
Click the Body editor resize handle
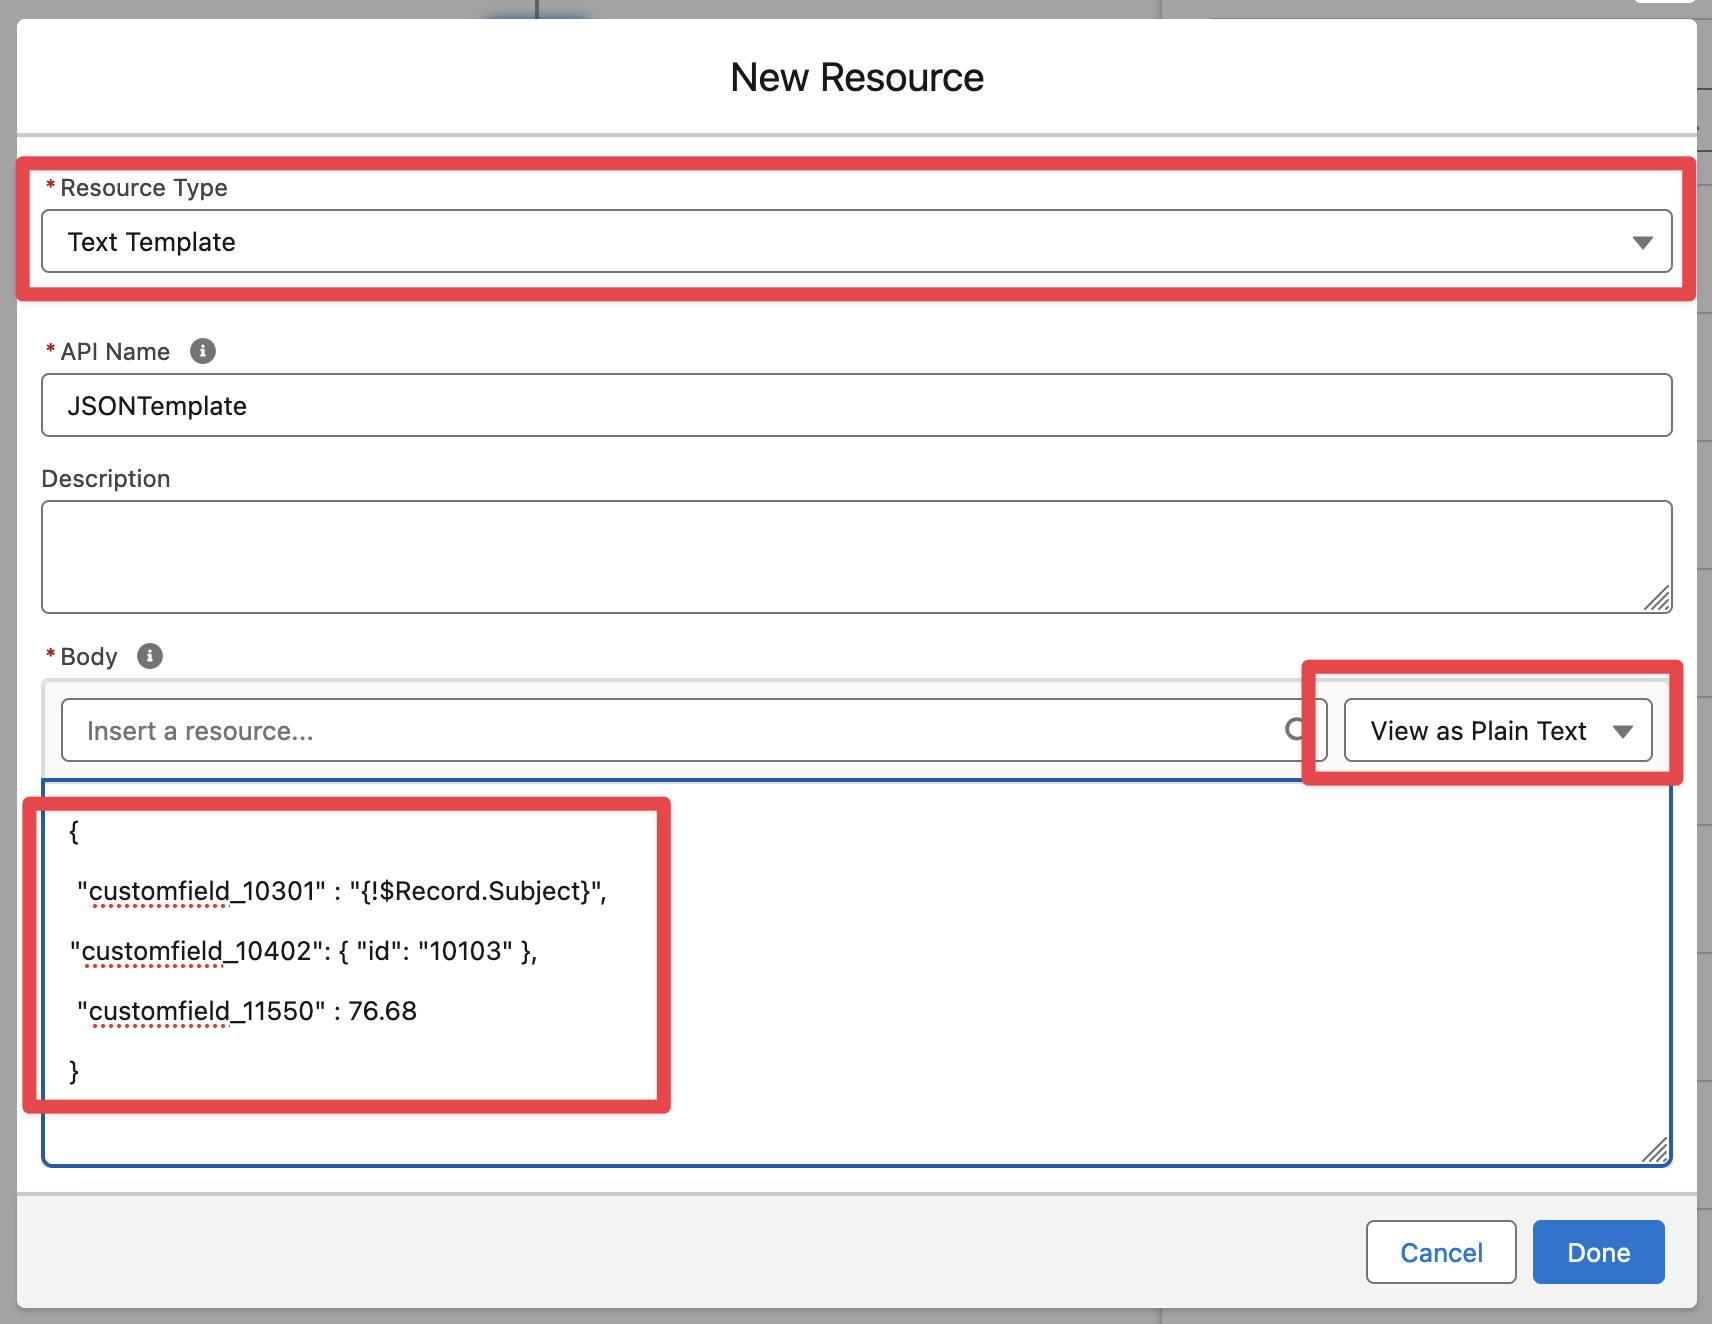pyautogui.click(x=1655, y=1151)
